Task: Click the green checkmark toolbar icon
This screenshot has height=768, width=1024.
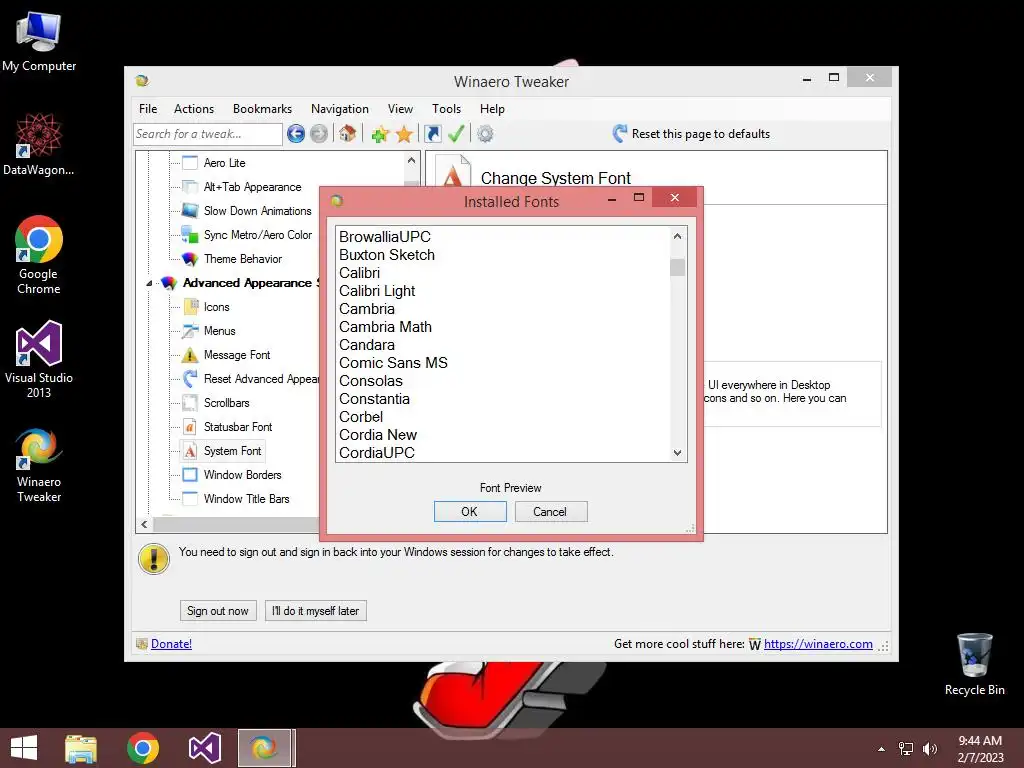Action: (x=456, y=134)
